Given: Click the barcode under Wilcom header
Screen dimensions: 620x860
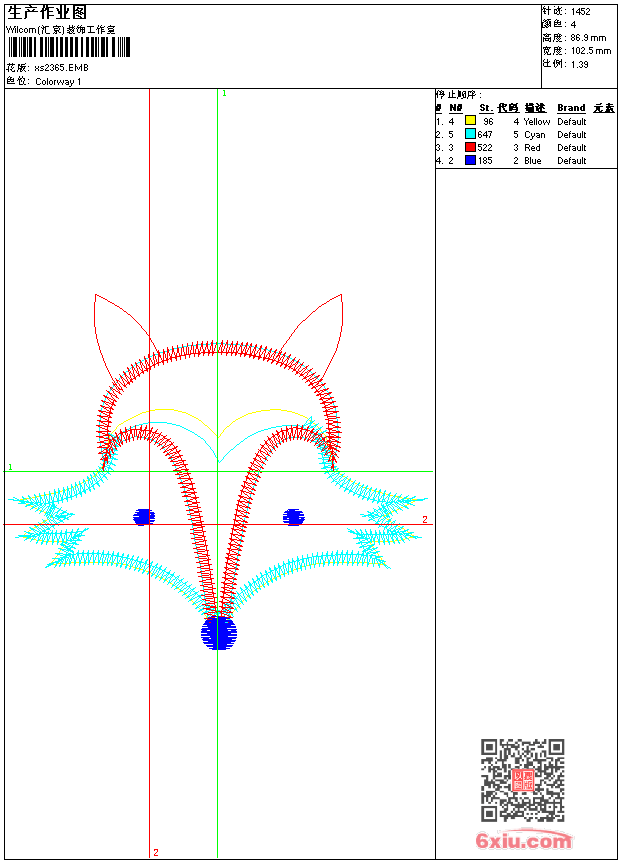Looking at the screenshot, I should click(69, 47).
